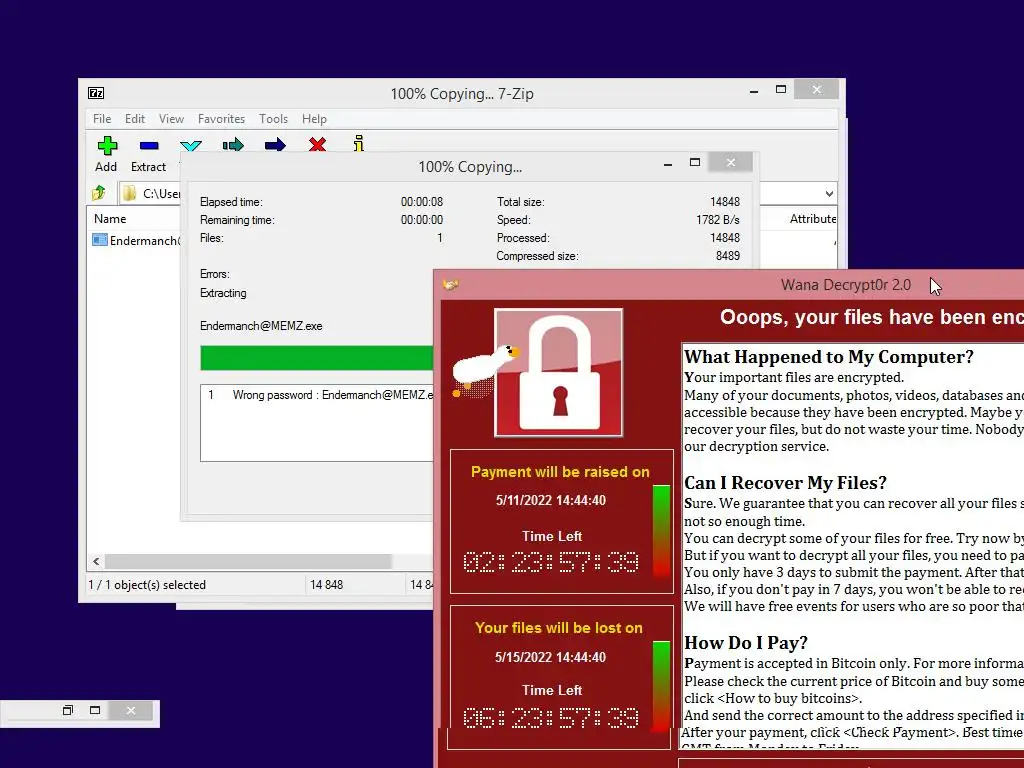Close the small window at bottom left
1024x768 pixels.
point(131,711)
